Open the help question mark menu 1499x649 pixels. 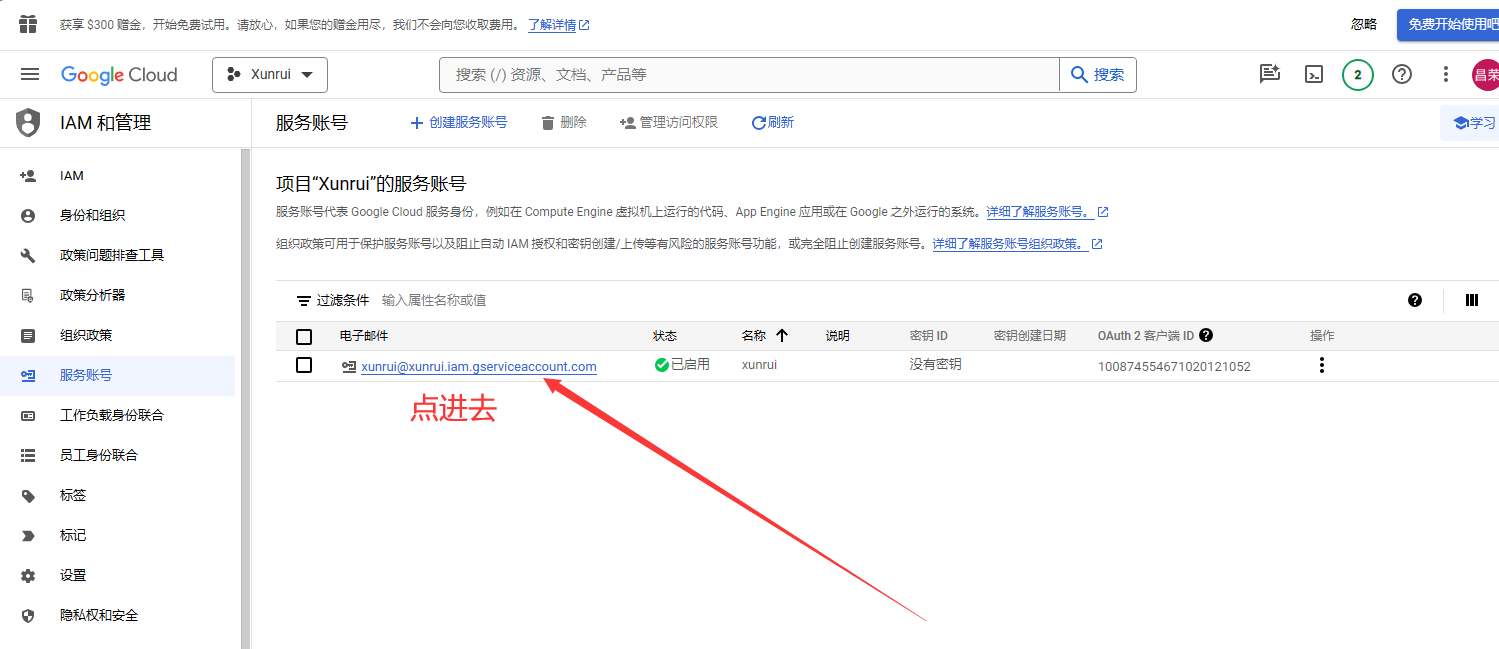1402,74
